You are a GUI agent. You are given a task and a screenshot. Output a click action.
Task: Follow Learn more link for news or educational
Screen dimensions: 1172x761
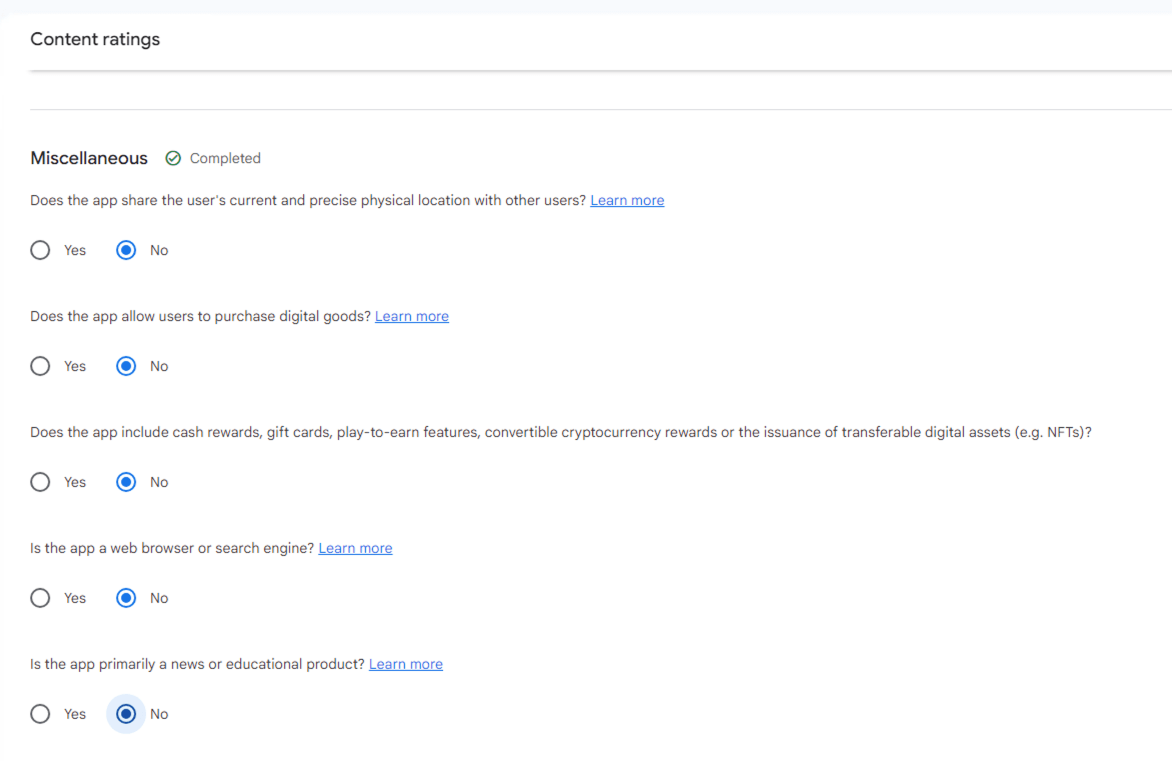tap(405, 664)
